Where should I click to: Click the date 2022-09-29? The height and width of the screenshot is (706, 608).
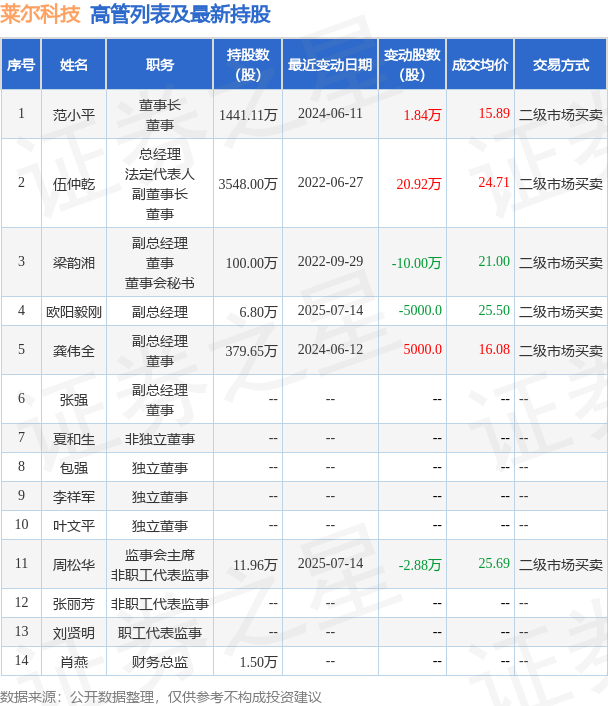pos(330,261)
